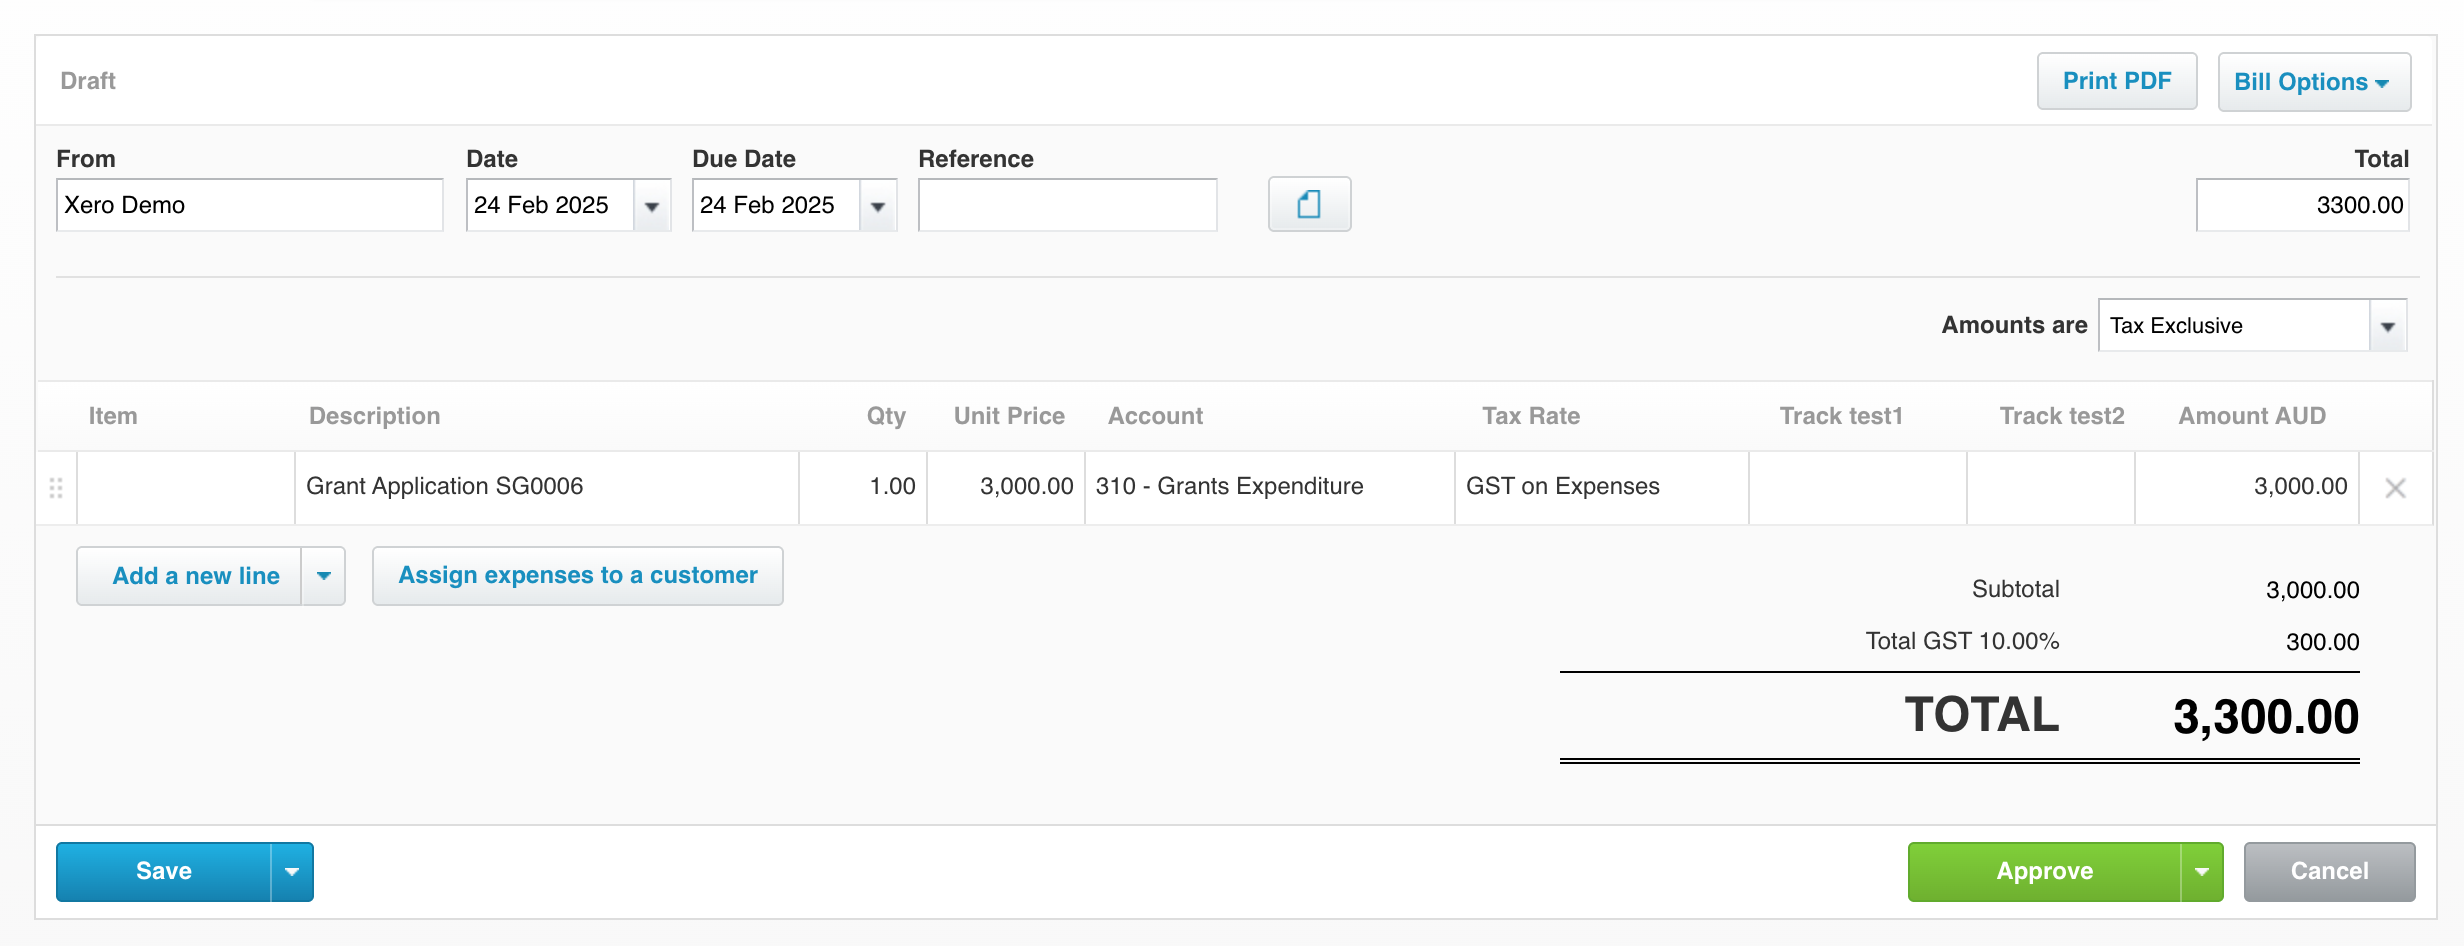Expand the Add a new line arrow
2464x946 pixels.
point(324,576)
